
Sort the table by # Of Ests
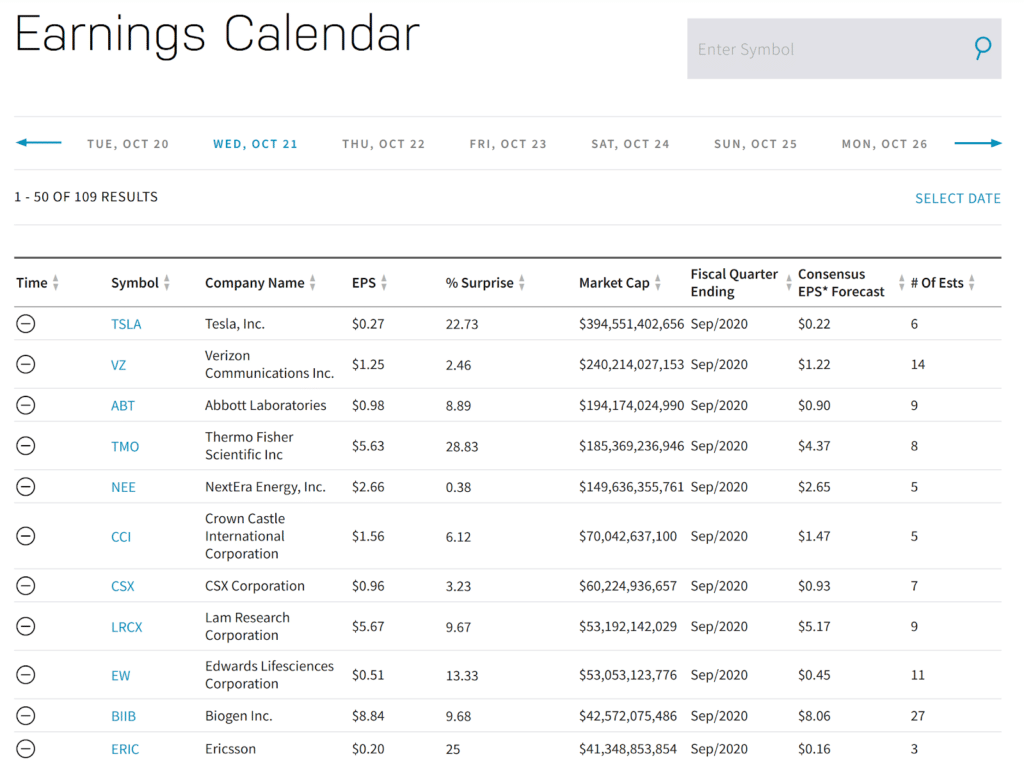972,283
